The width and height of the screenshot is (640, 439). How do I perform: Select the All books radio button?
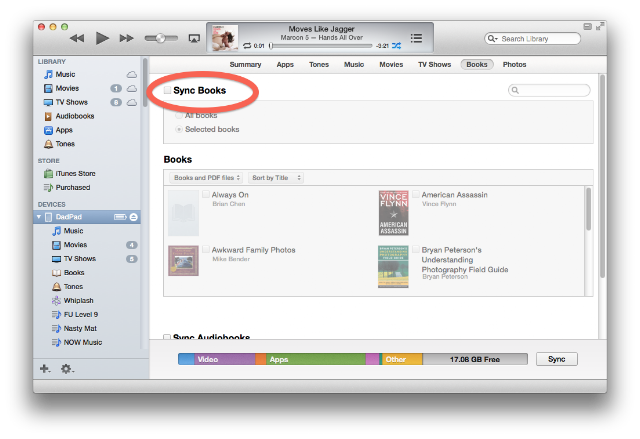(x=178, y=115)
